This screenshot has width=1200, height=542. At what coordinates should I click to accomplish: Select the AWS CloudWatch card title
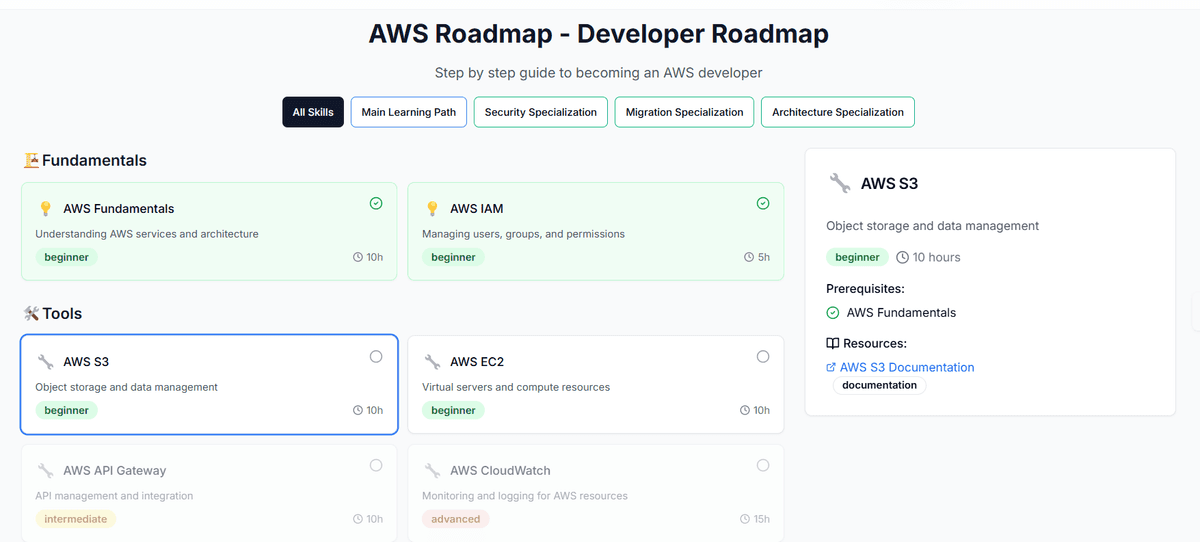click(500, 471)
